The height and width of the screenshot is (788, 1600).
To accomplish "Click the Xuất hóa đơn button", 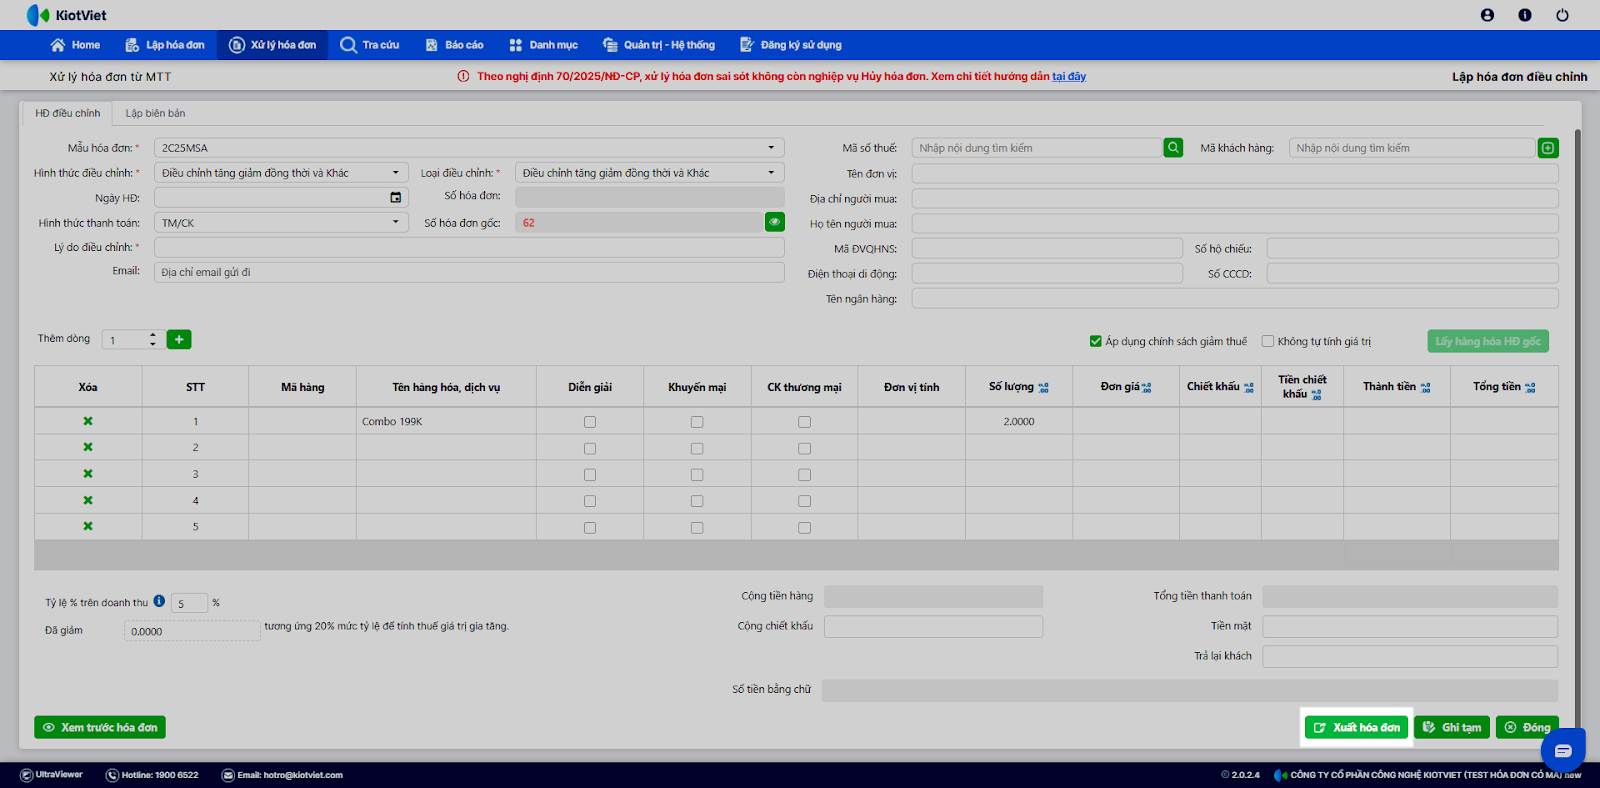I will point(1356,727).
